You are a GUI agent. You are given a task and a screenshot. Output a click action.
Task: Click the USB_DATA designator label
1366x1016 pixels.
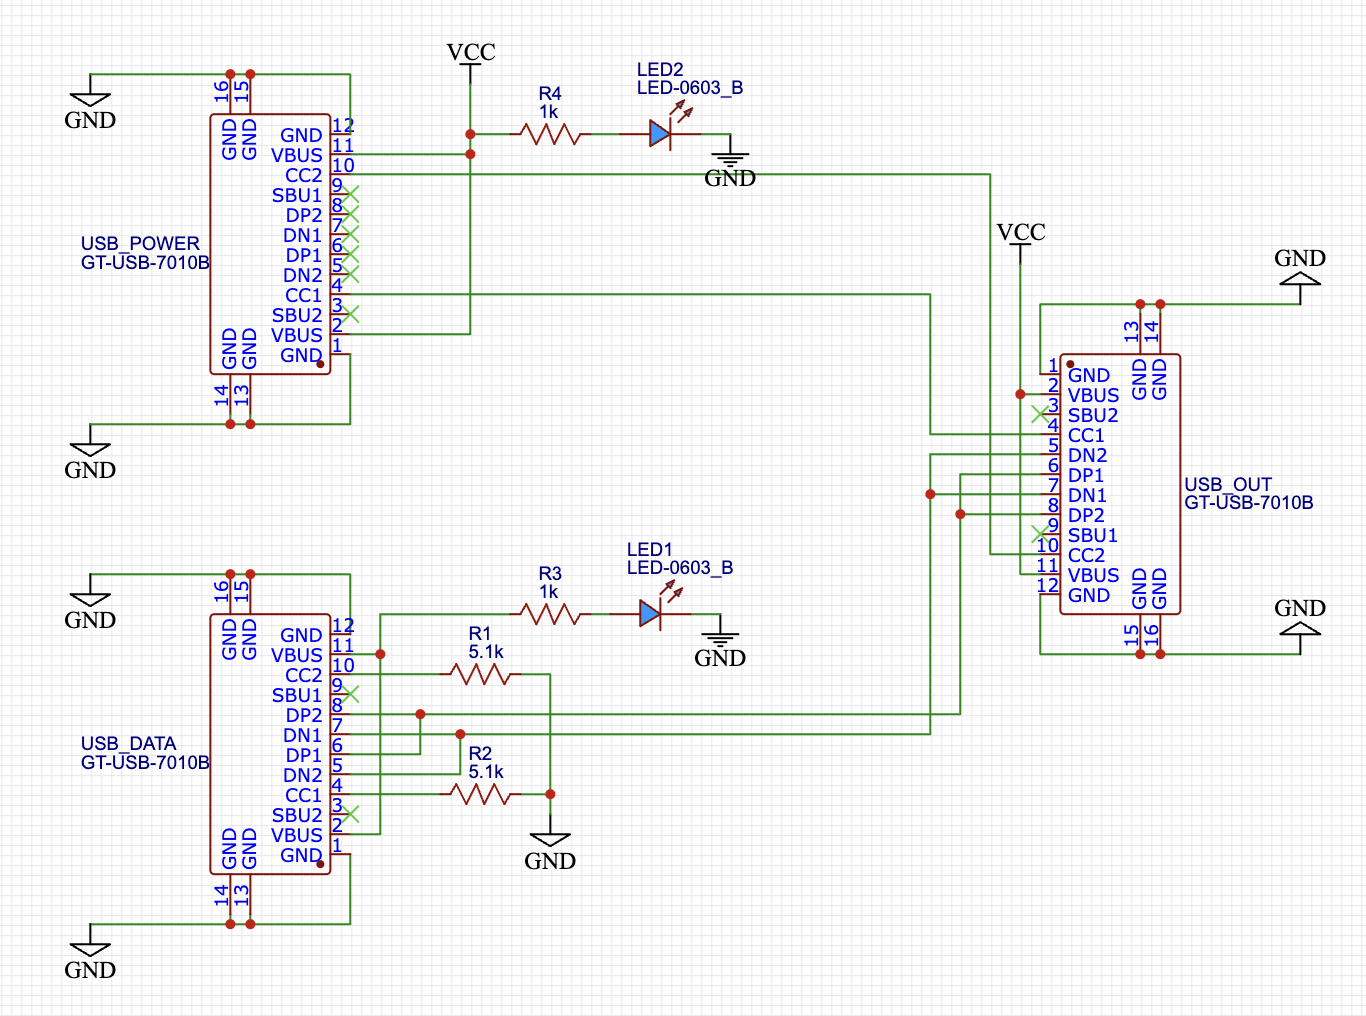[128, 744]
